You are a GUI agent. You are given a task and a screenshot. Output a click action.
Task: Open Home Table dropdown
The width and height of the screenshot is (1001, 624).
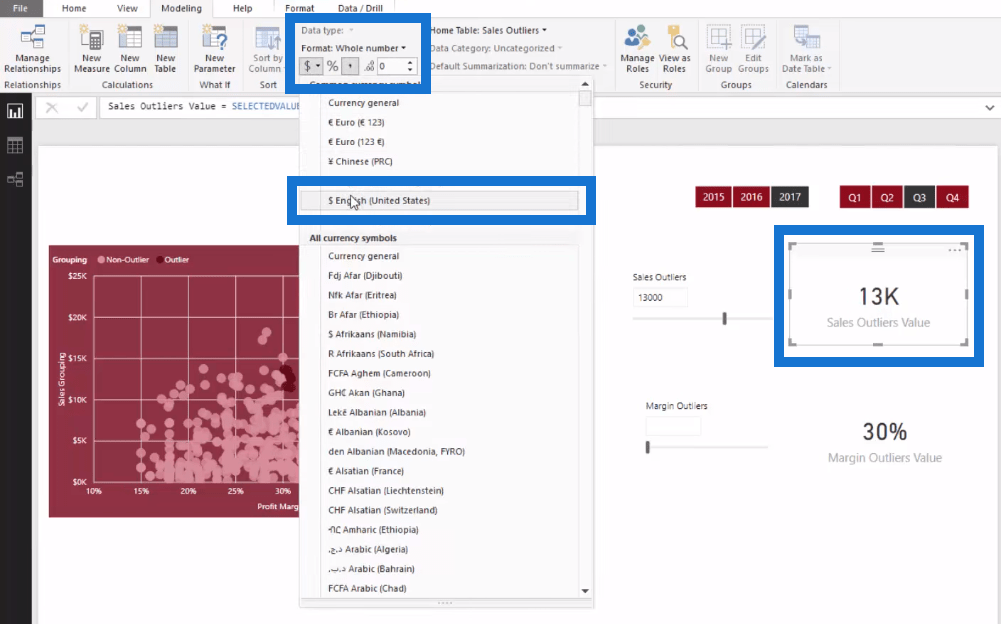[488, 30]
